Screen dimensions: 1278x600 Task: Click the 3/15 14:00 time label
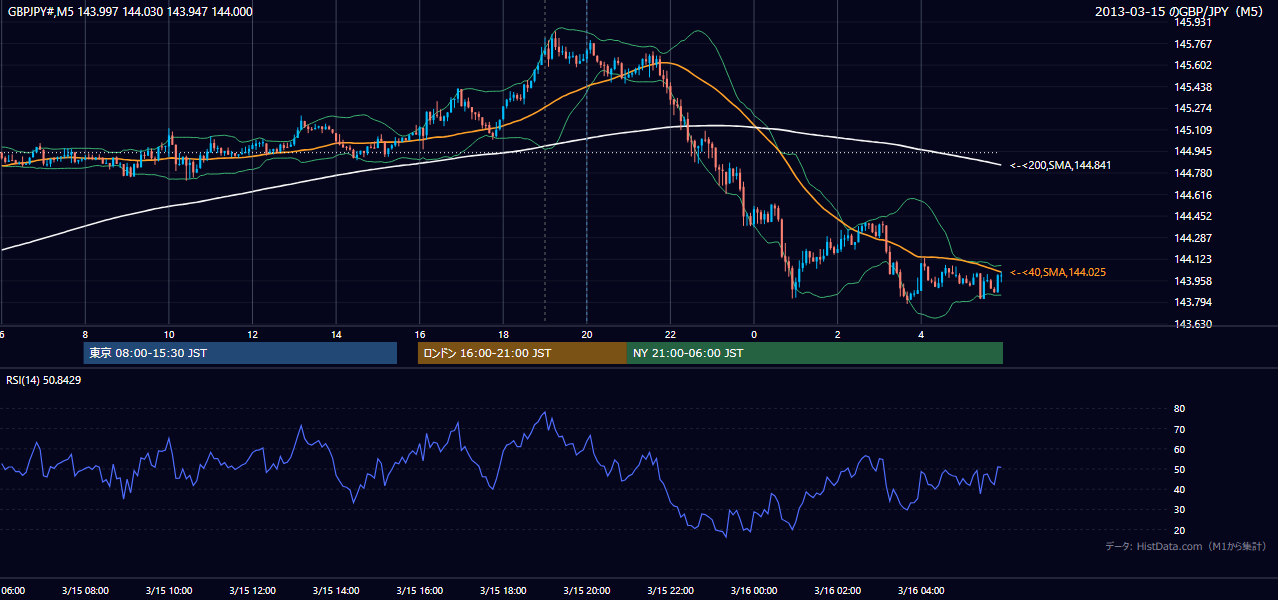(335, 590)
